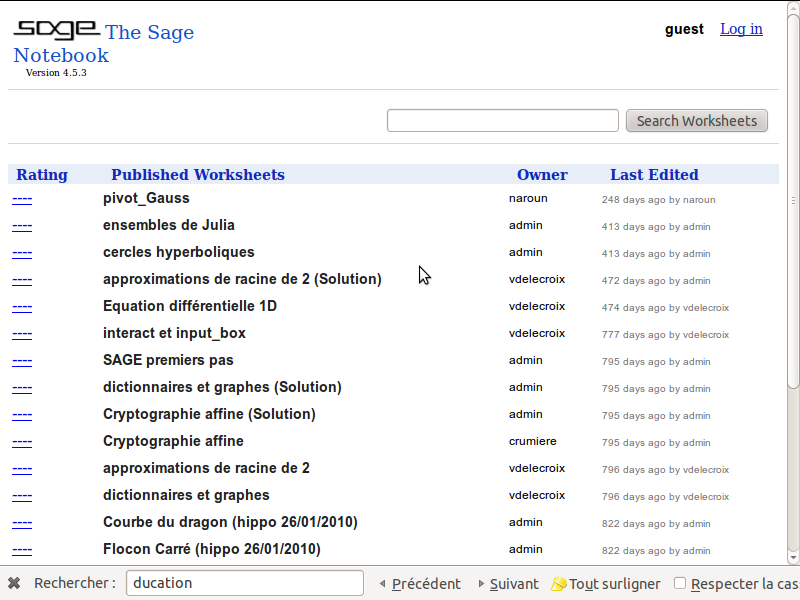Click the Sage logo icon
Image resolution: width=800 pixels, height=600 pixels.
point(56,30)
